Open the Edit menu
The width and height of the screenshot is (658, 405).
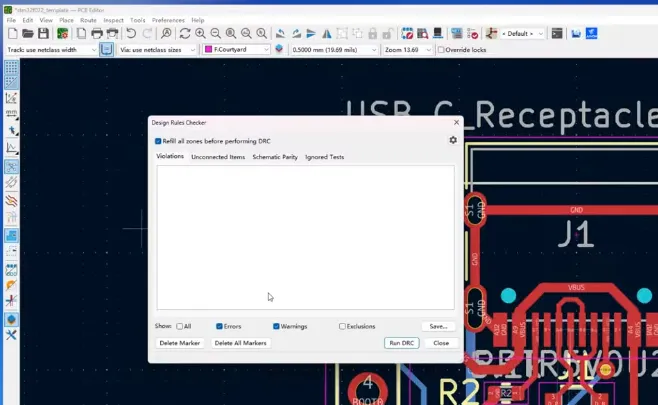pos(28,20)
